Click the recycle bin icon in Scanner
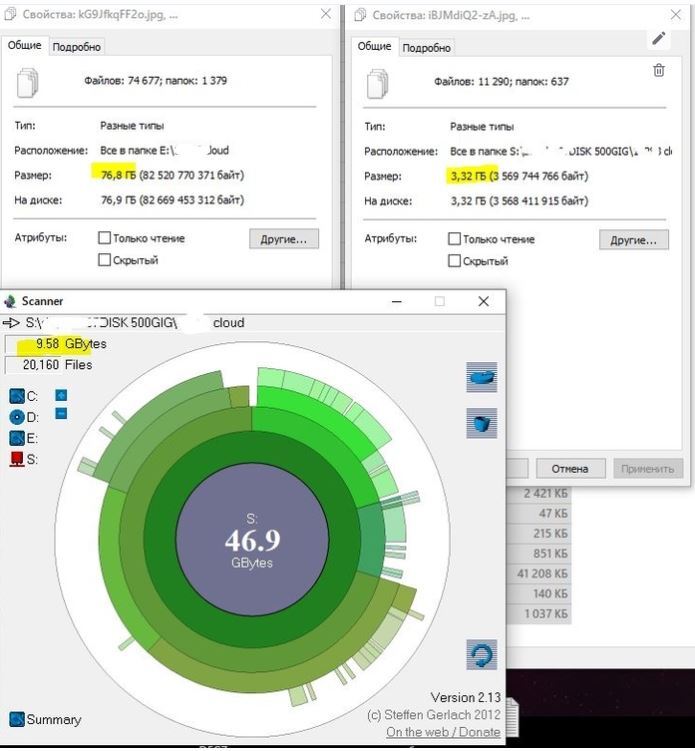Screen dimensions: 695x751 tap(482, 424)
